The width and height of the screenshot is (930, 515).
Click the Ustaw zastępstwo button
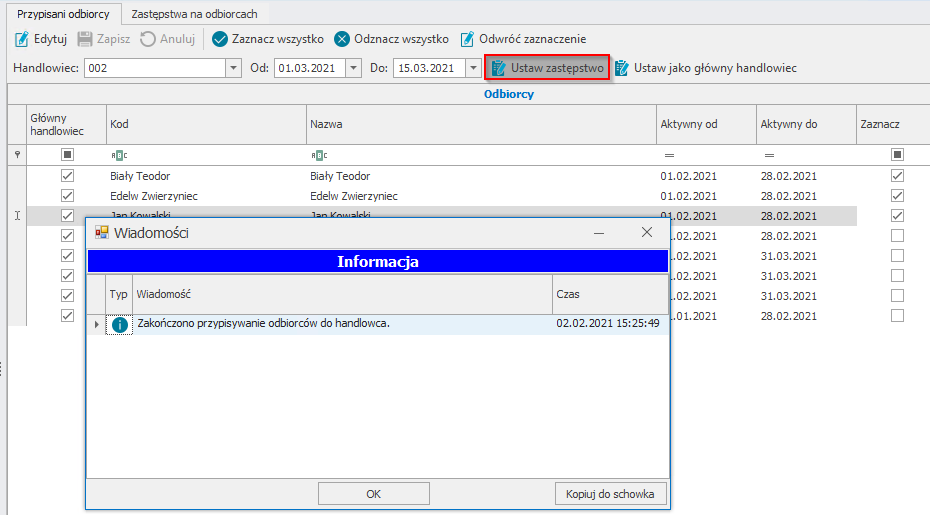tap(547, 68)
